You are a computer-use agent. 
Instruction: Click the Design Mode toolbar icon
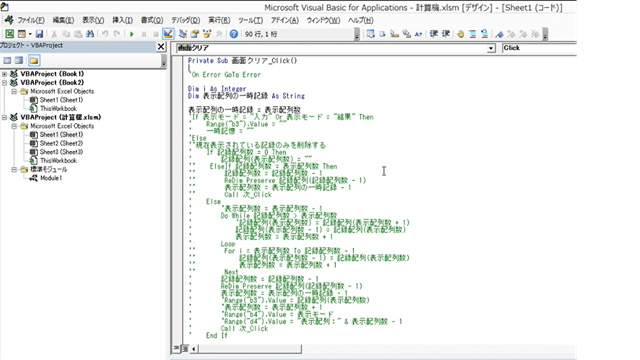(x=168, y=34)
